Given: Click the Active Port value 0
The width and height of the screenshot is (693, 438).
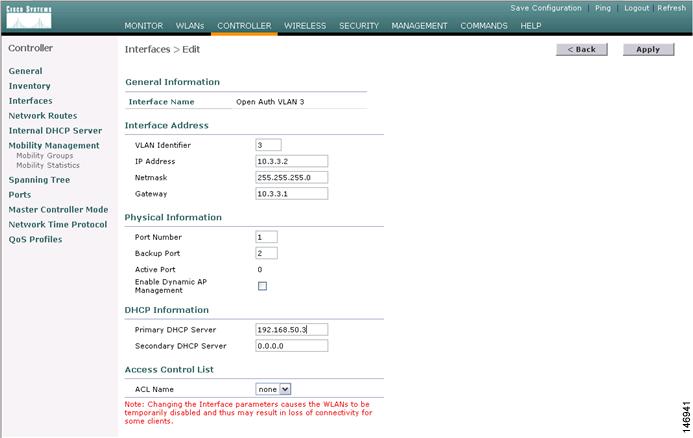Looking at the screenshot, I should pyautogui.click(x=260, y=270).
